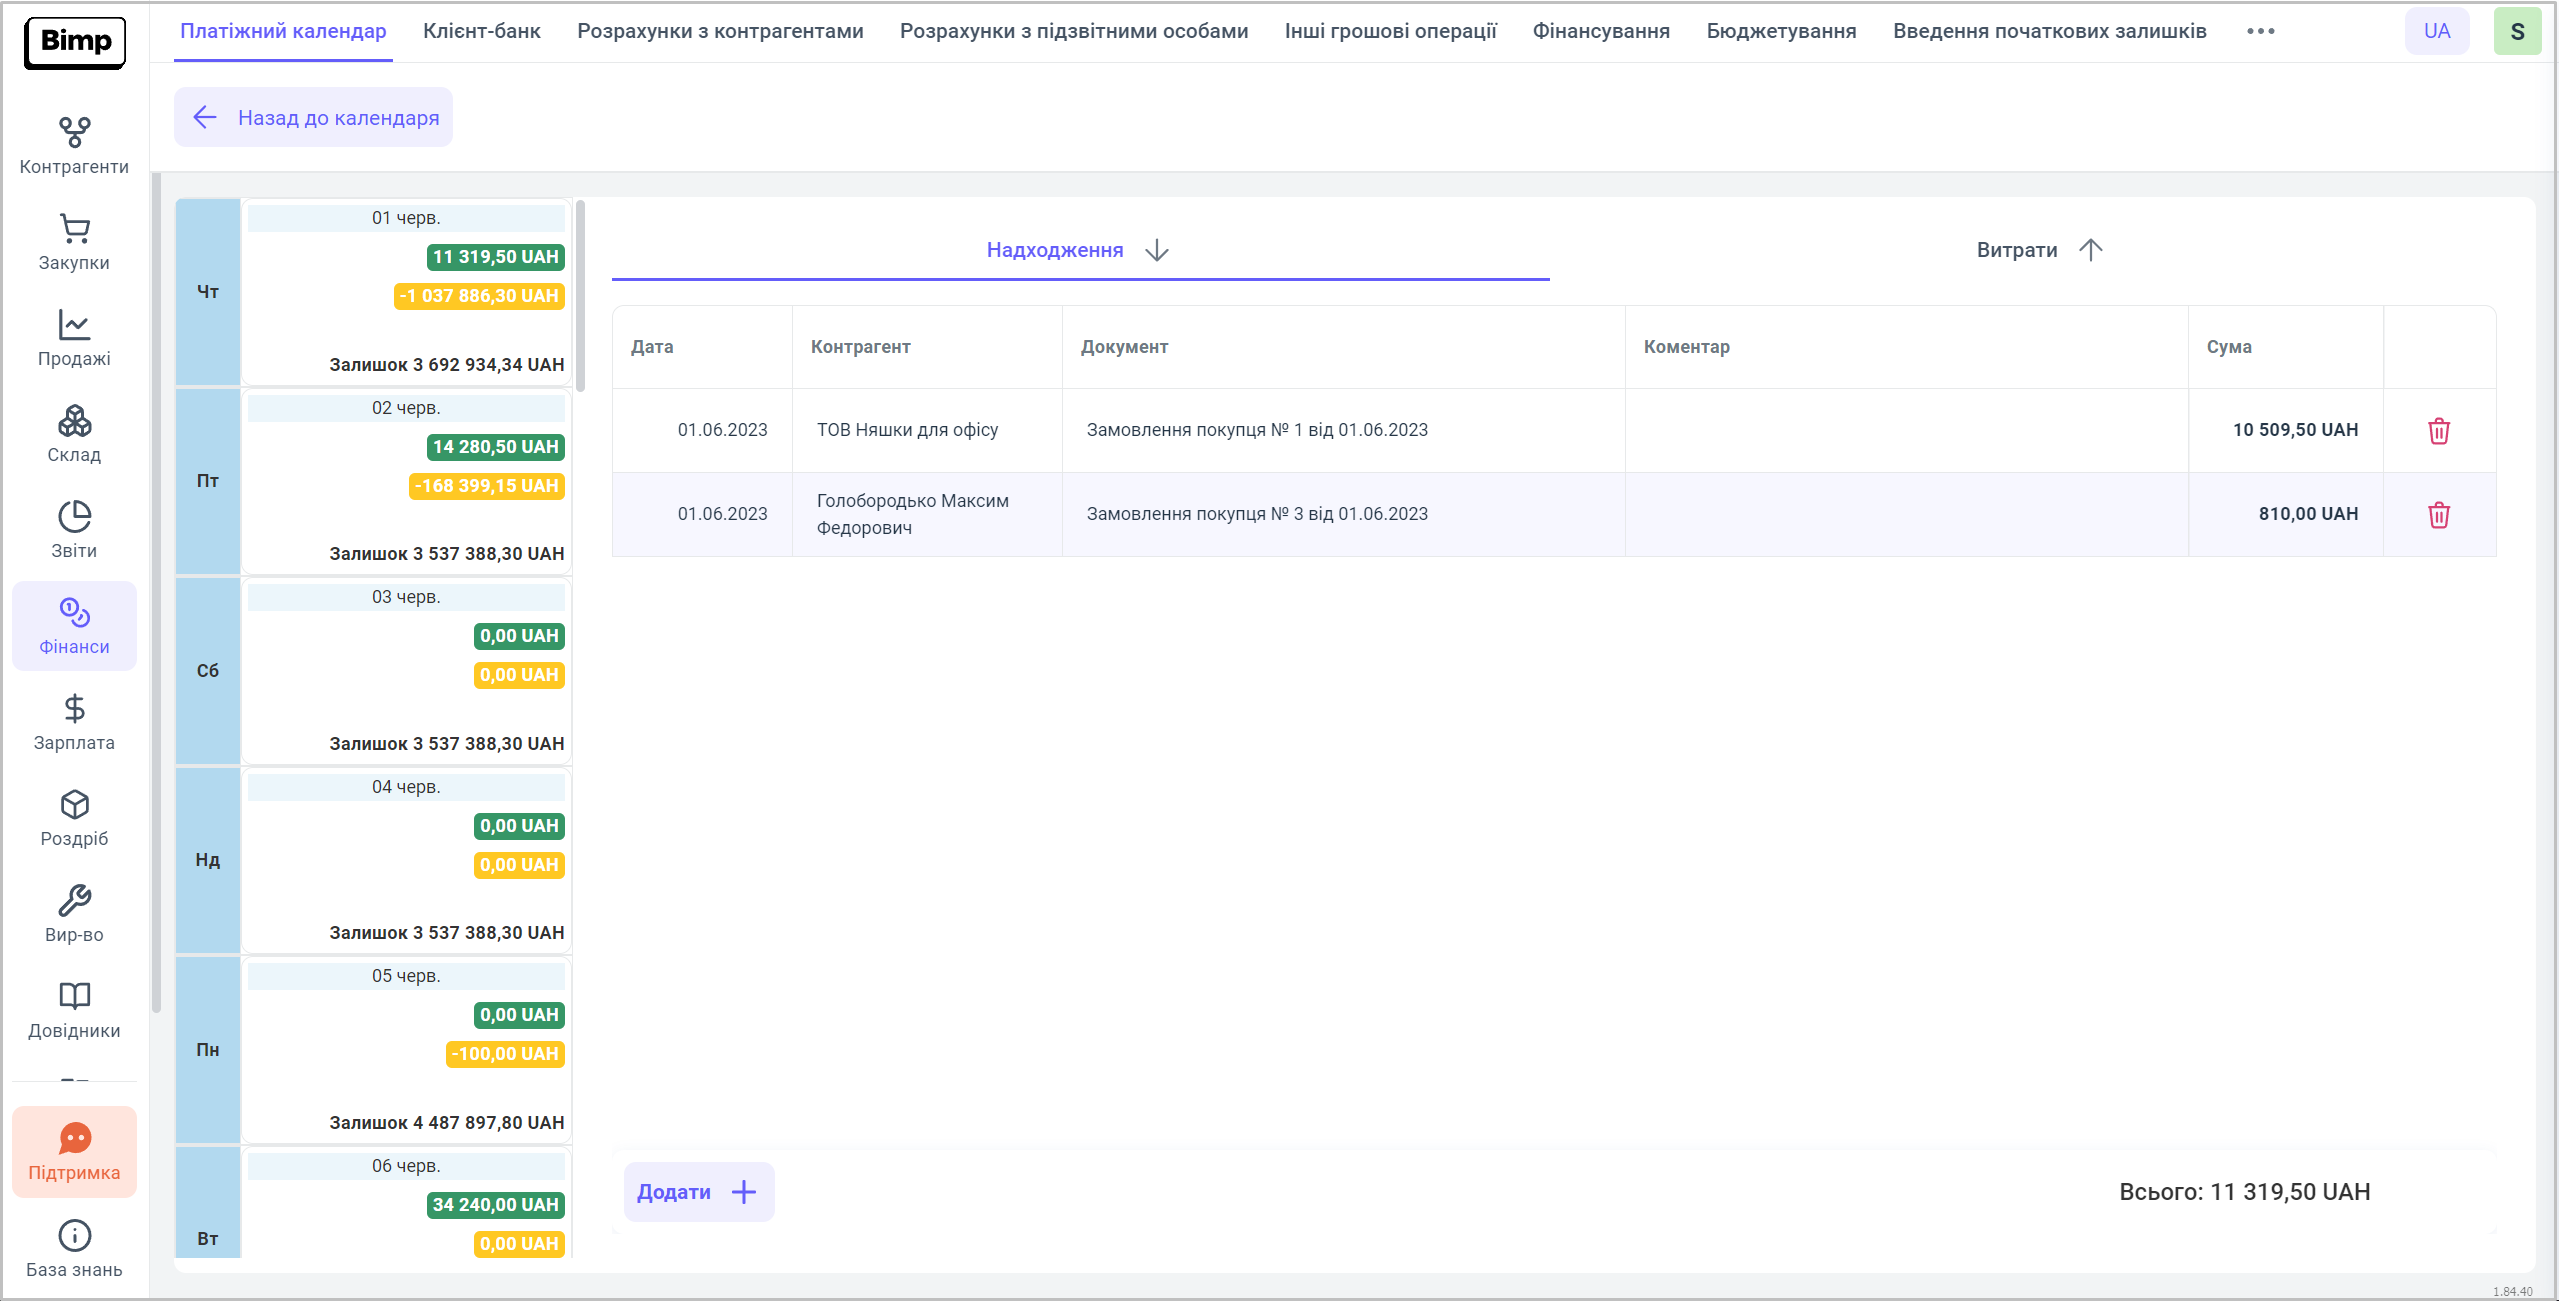Image resolution: width=2559 pixels, height=1301 pixels.
Task: Expand more menu items with three dots
Action: click(x=2260, y=31)
